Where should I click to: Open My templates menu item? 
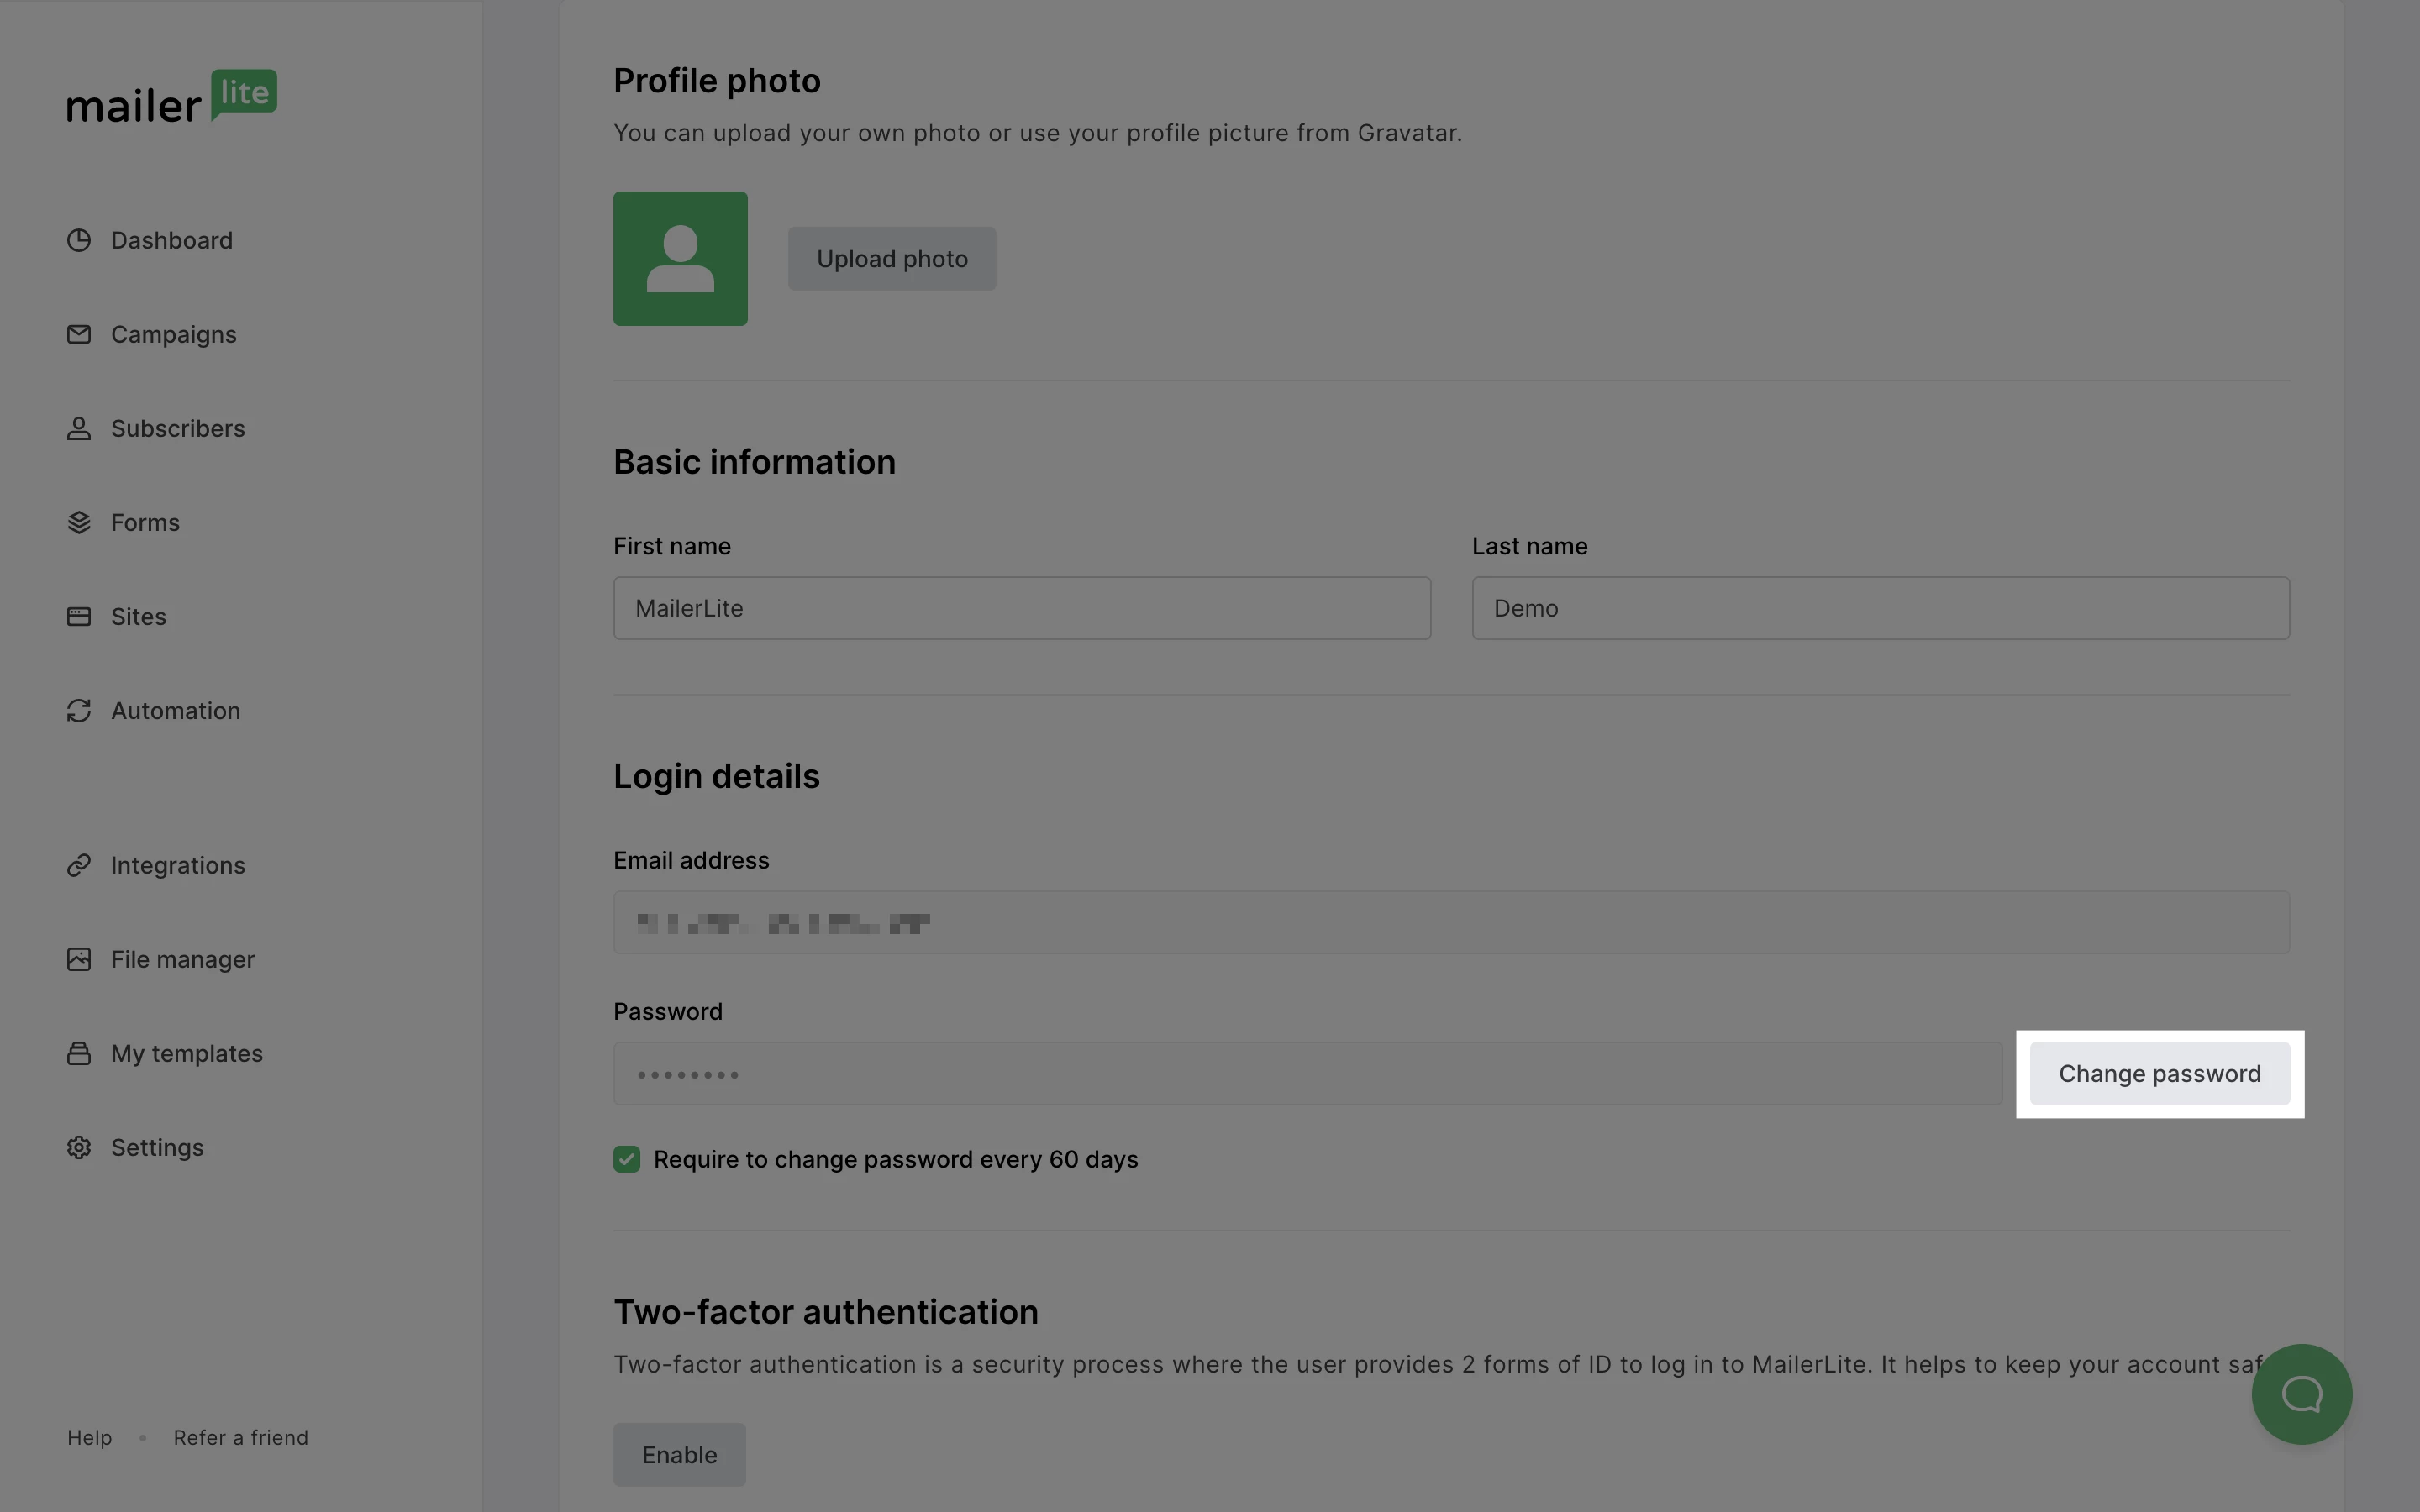point(186,1053)
